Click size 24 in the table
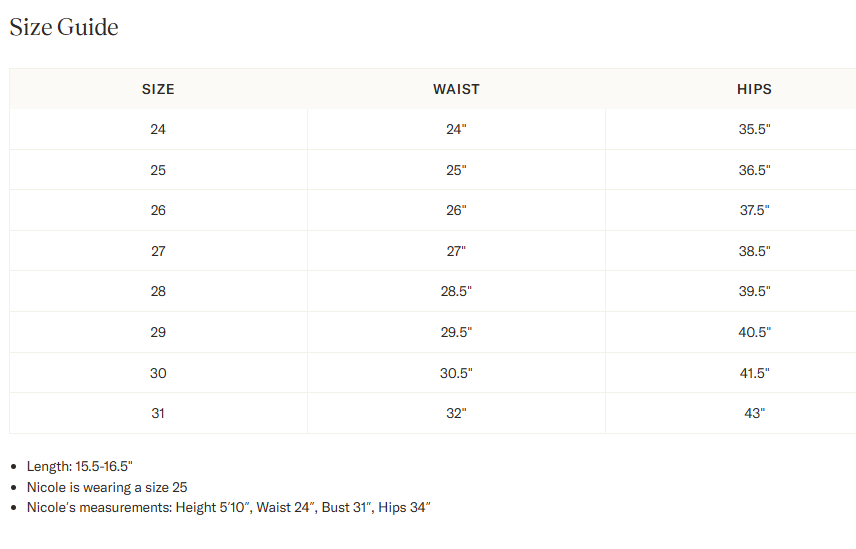856x549 pixels. [x=158, y=129]
